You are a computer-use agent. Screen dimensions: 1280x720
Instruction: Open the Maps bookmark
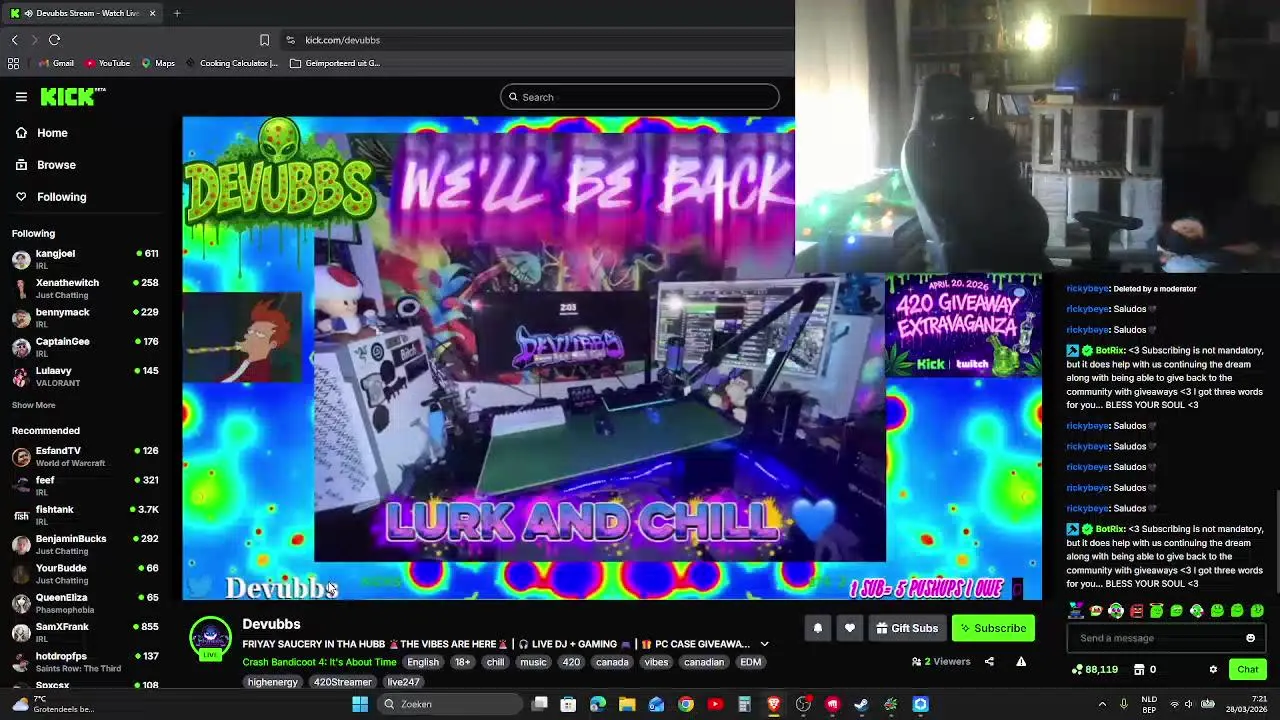tap(158, 63)
